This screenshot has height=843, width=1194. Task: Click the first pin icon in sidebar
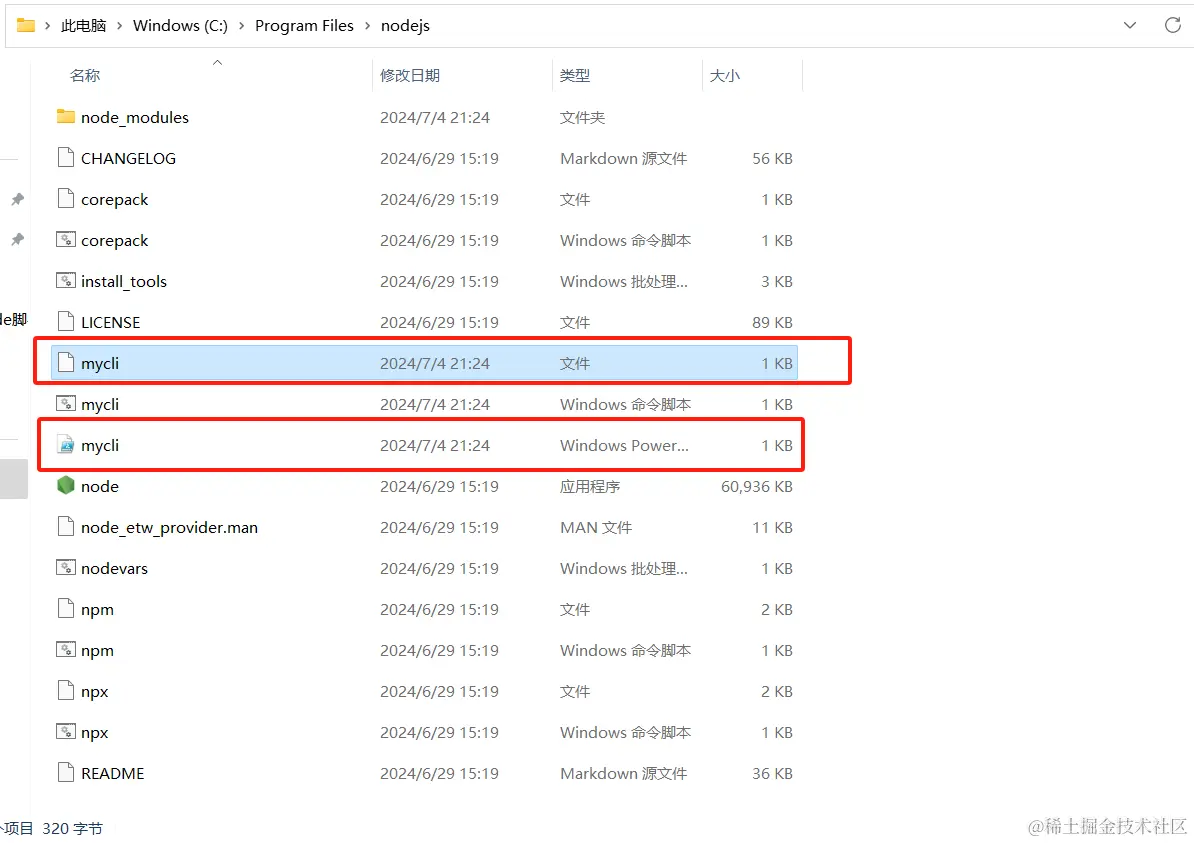18,199
